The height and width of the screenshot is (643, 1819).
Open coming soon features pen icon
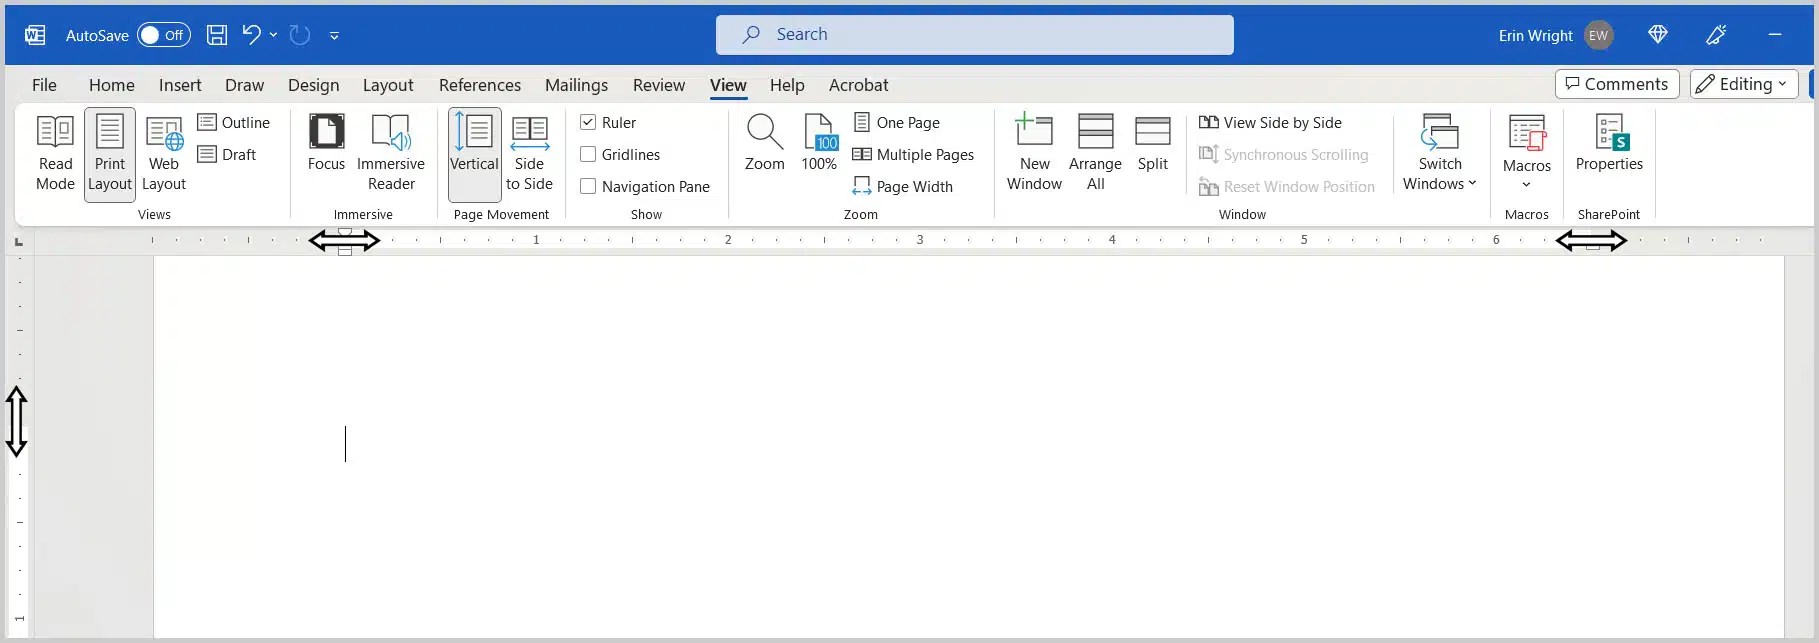coord(1716,35)
